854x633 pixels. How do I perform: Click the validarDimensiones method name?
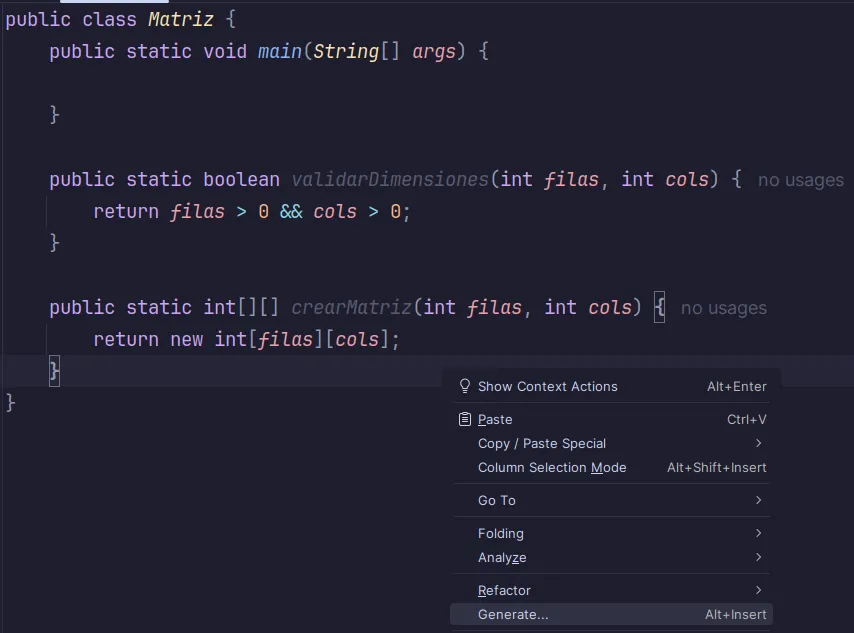pos(390,180)
